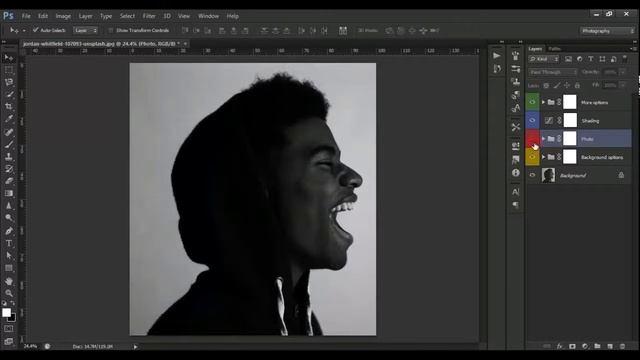
Task: Select the Gradient tool
Action: point(9,193)
